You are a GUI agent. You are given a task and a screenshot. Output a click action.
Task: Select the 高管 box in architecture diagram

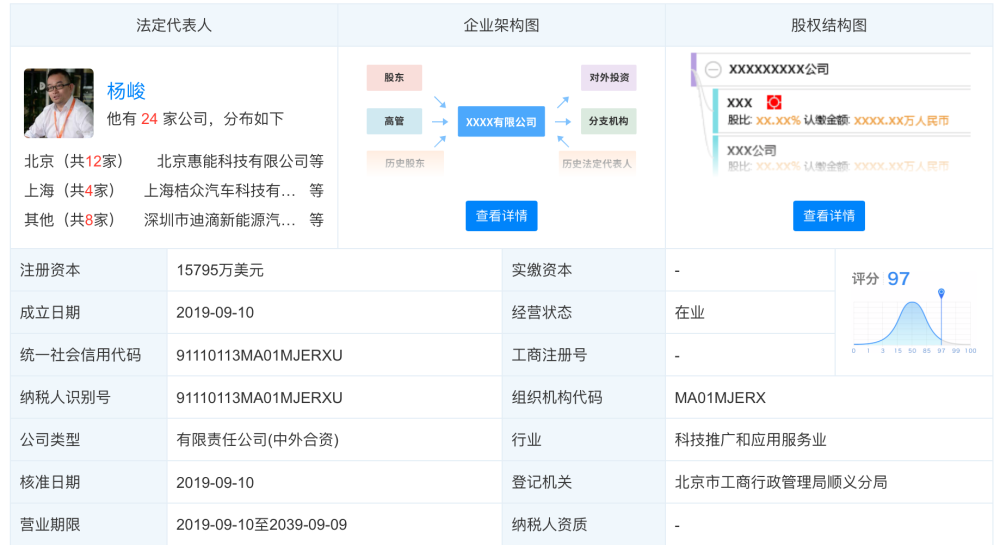tap(394, 121)
